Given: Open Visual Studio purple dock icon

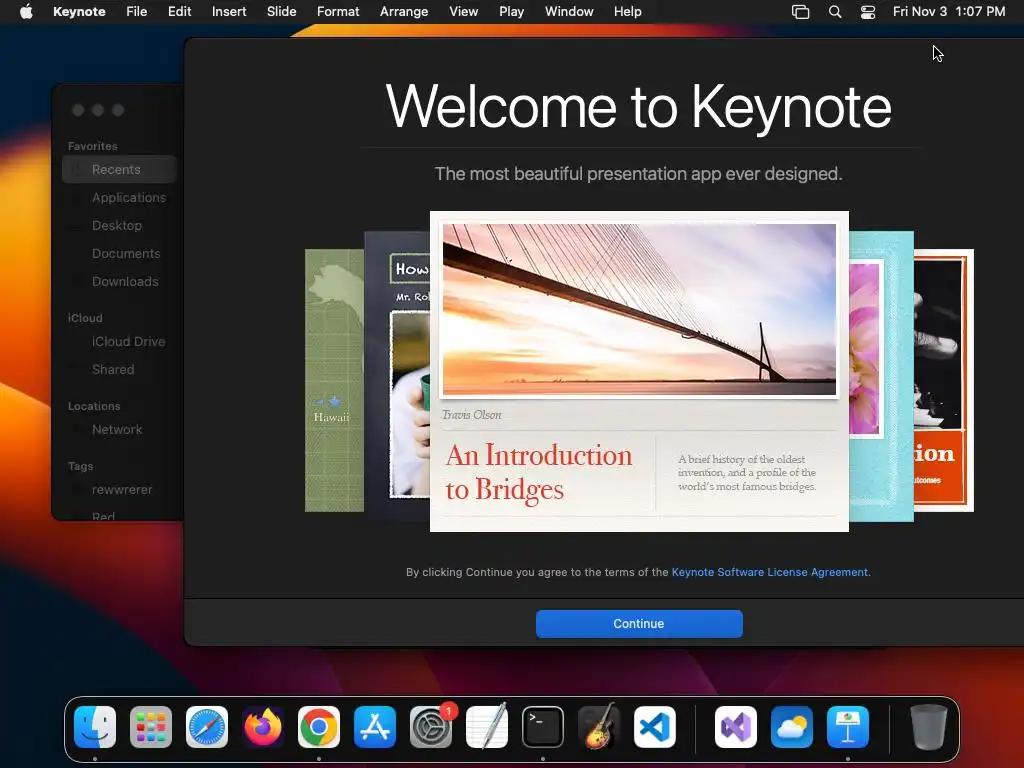Looking at the screenshot, I should pos(736,727).
